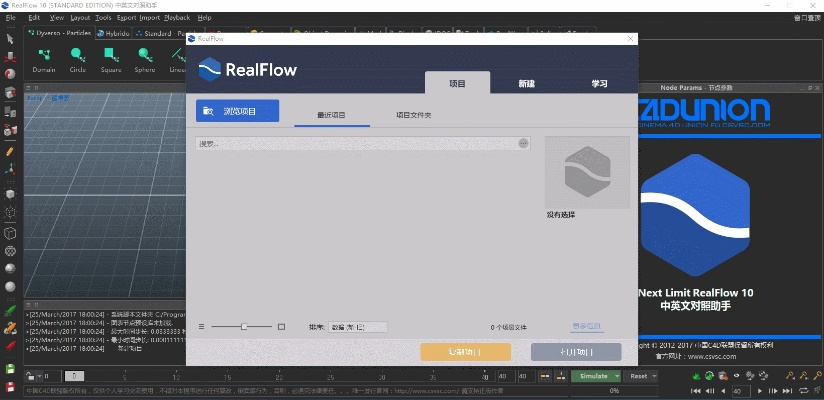Open the 更多信息 link in dialog

click(586, 326)
